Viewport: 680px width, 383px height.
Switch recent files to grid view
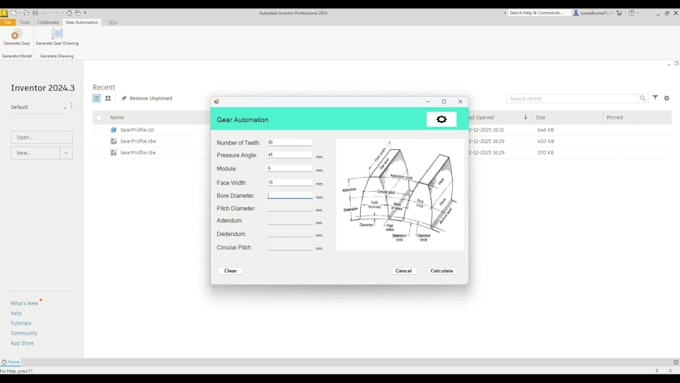click(108, 98)
